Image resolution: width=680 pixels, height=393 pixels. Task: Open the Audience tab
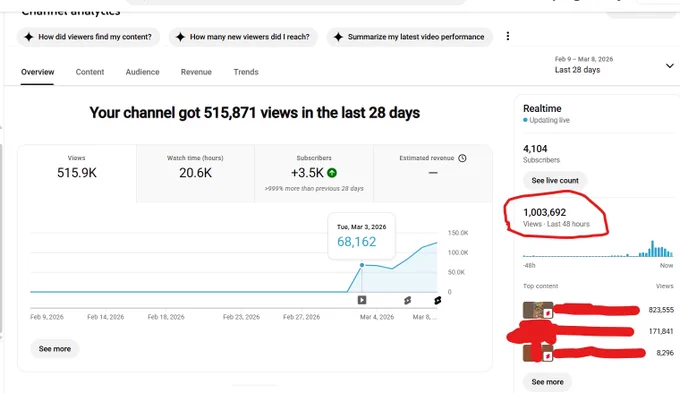(x=142, y=72)
